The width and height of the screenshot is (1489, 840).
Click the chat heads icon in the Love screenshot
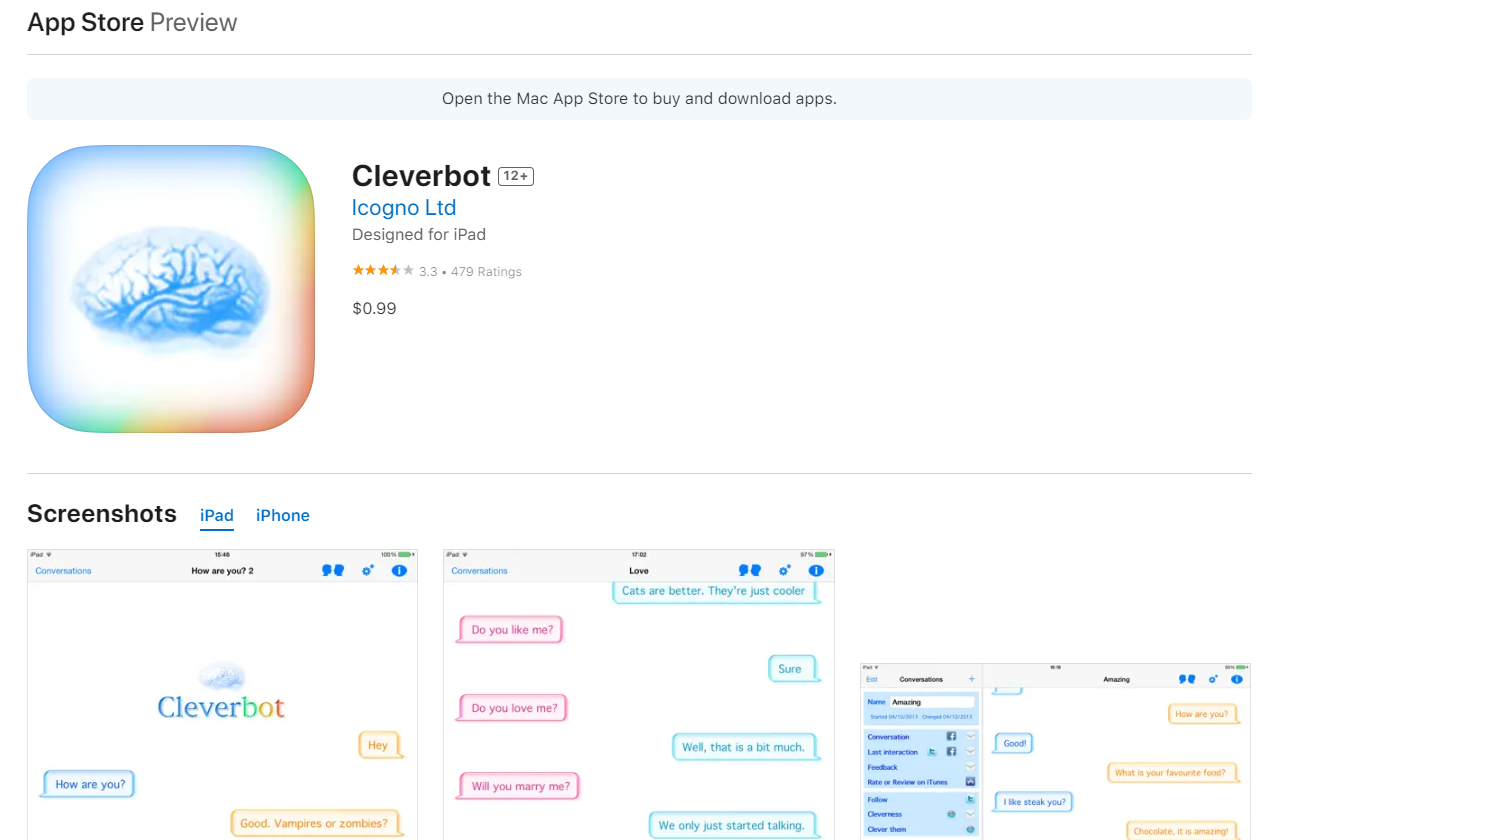click(x=750, y=570)
